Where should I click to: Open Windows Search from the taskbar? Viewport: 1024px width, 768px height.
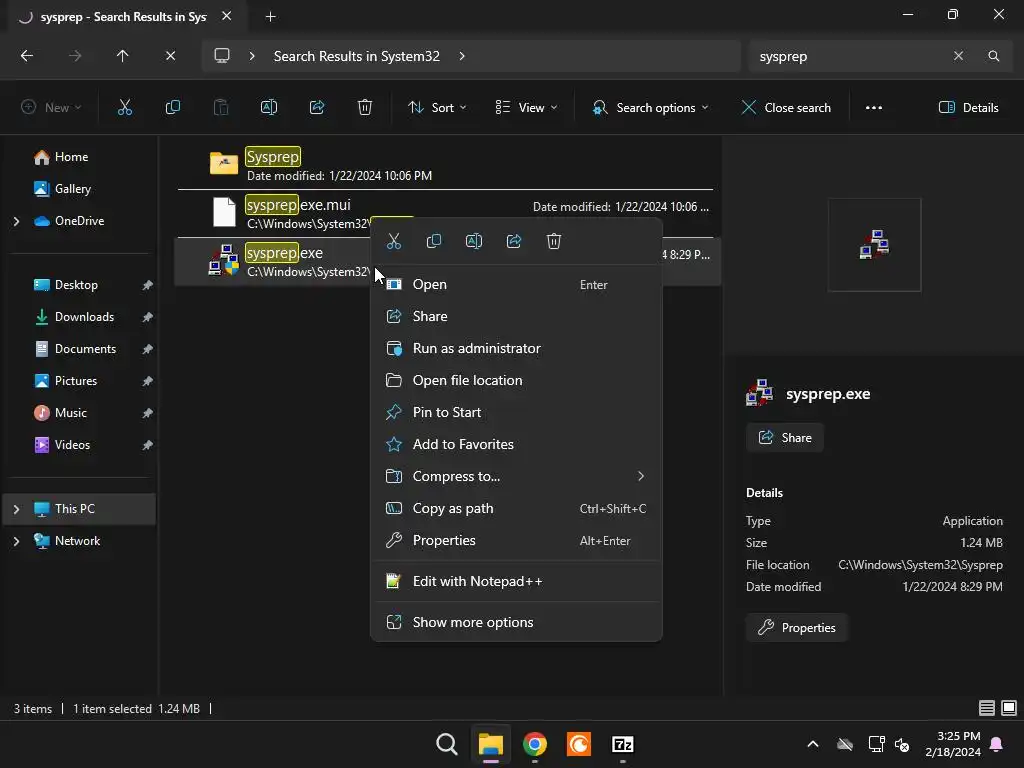coord(447,744)
